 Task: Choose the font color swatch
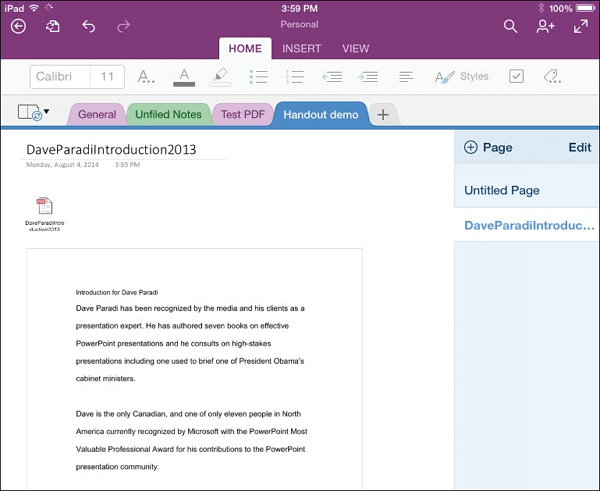[183, 76]
